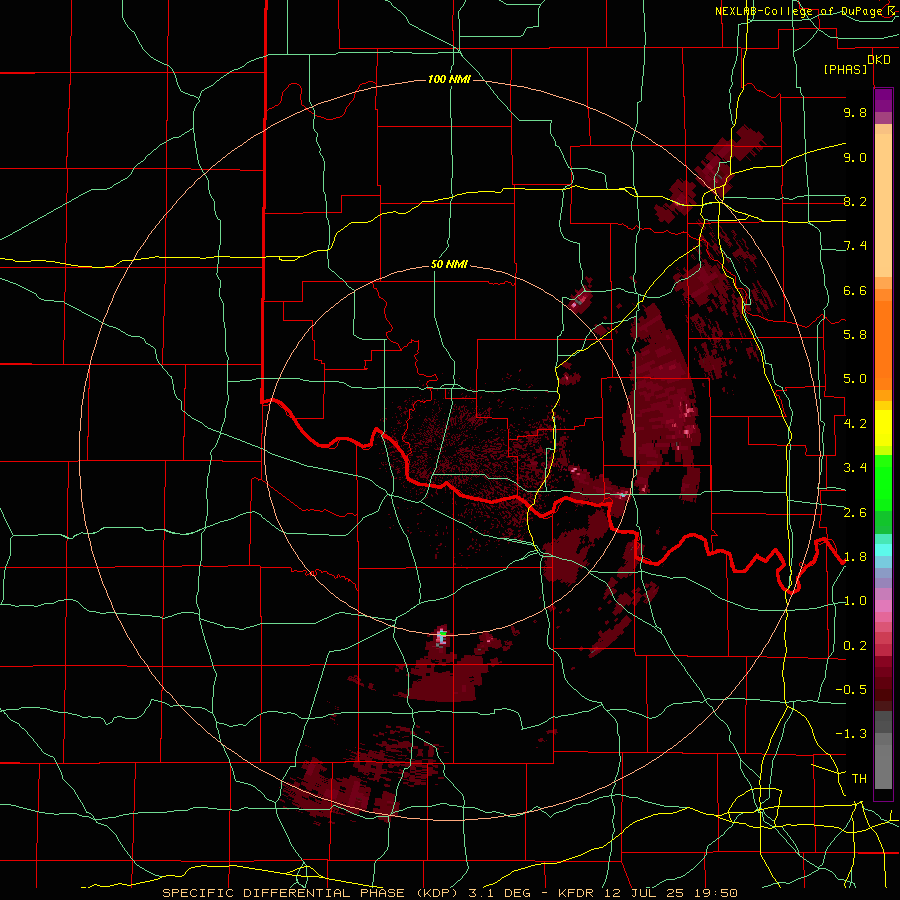
Task: Pick the purple segment at the color bar top
Action: point(883,100)
